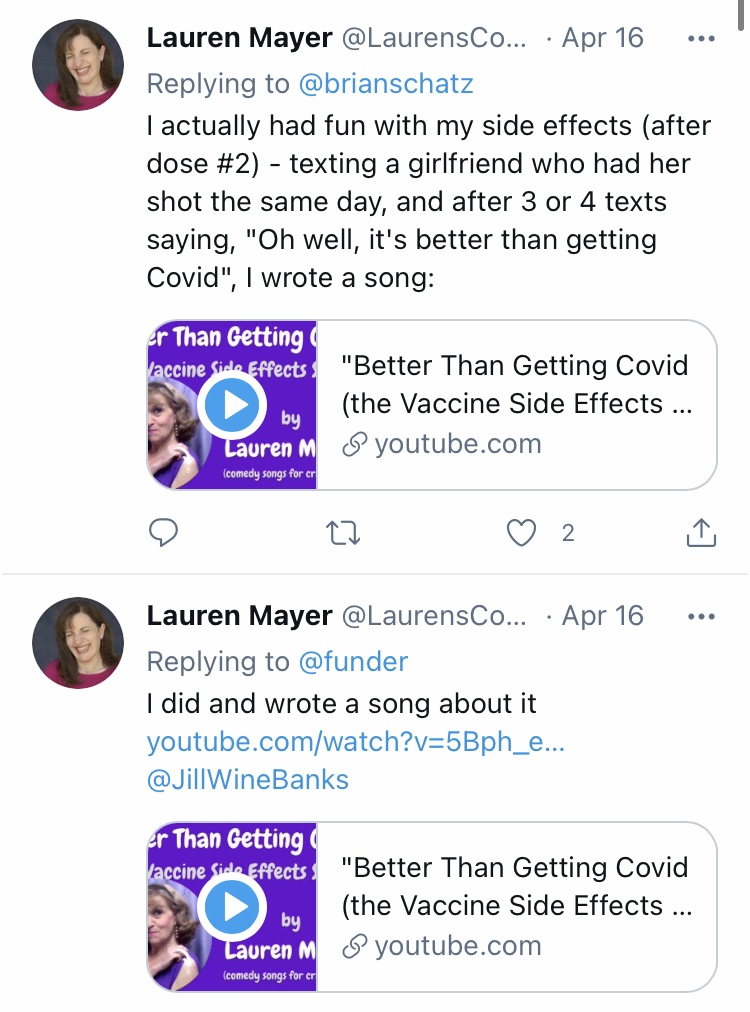The image size is (750, 1012).
Task: Play the video in first YouTube card
Action: coord(232,405)
